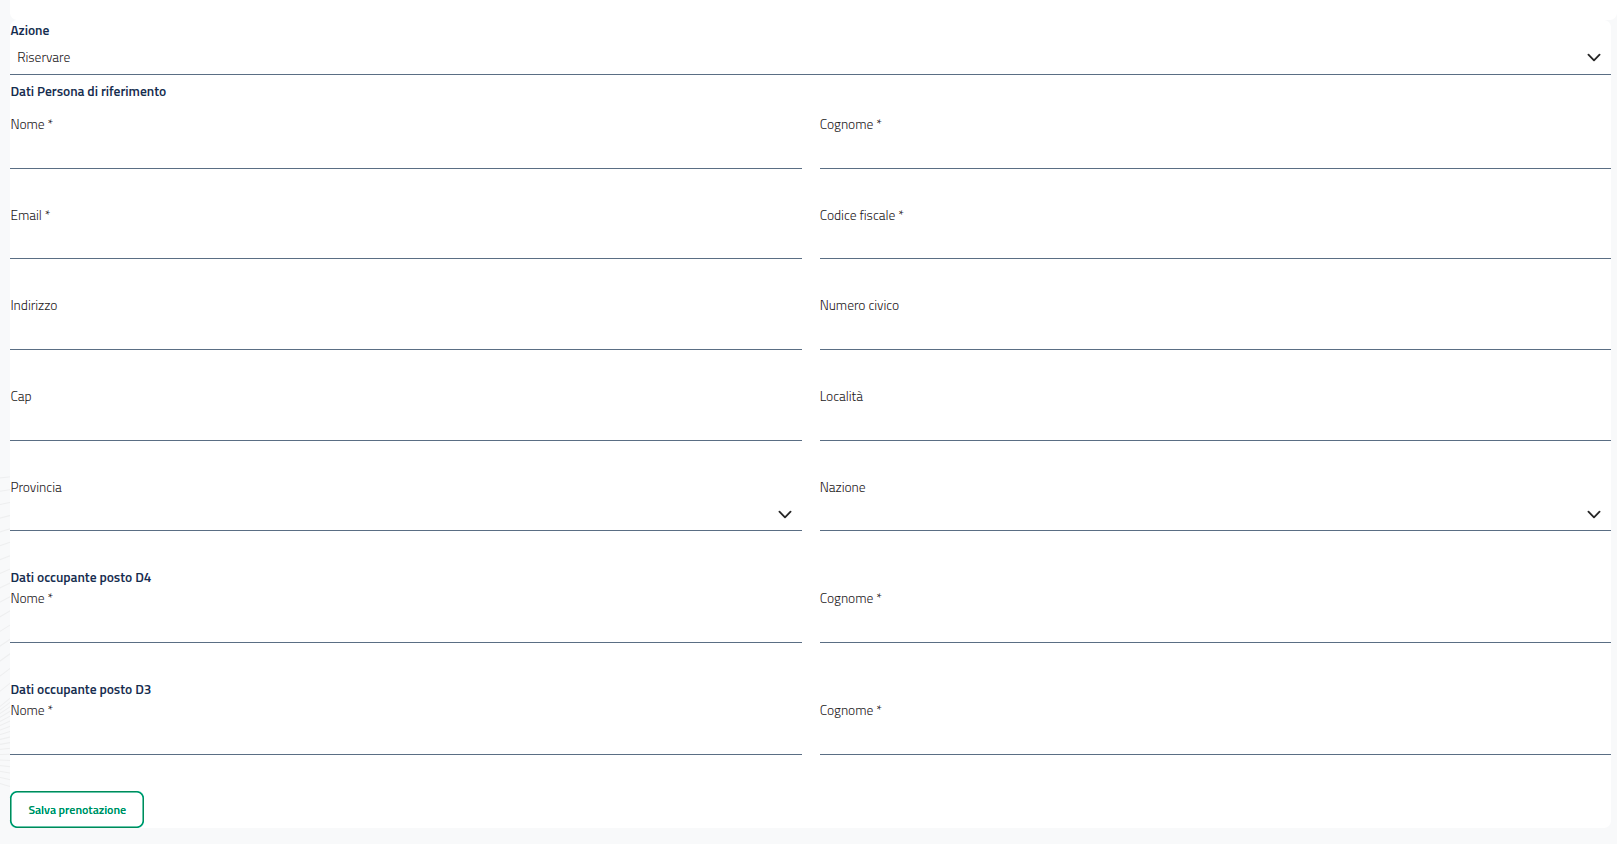Click the Salva prenotazione button
This screenshot has width=1617, height=844.
click(77, 810)
